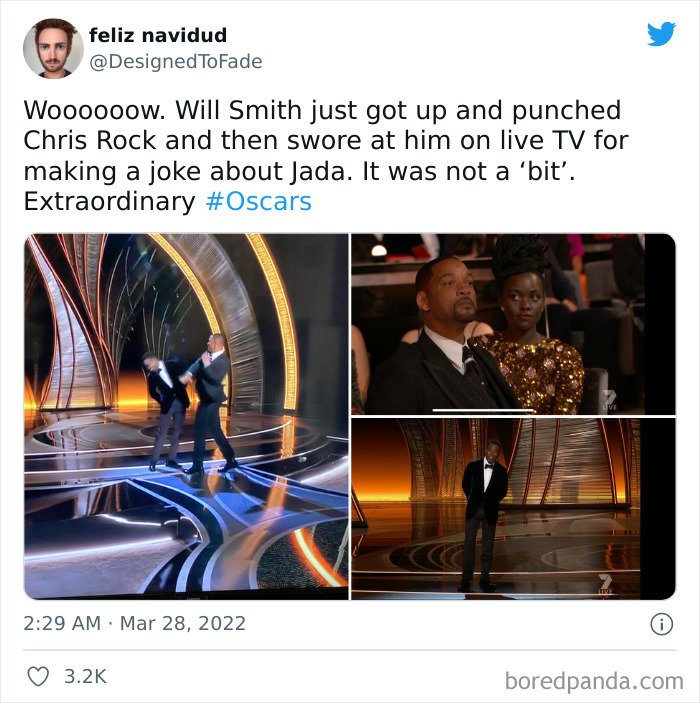Click the word Extraordinary in tweet
This screenshot has height=703, width=700.
109,201
